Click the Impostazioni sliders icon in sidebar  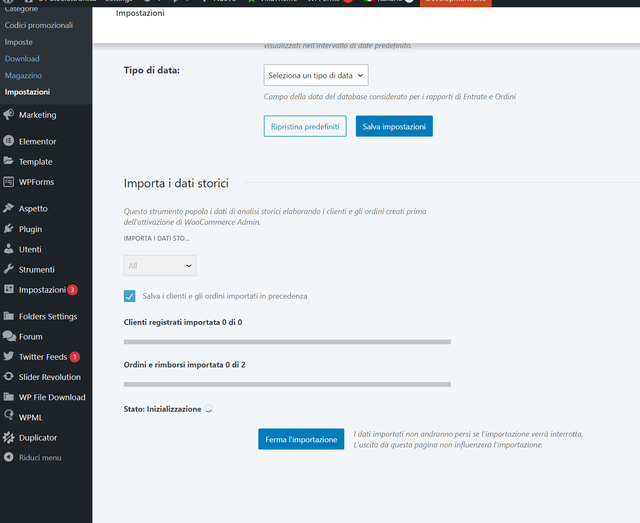[x=9, y=289]
